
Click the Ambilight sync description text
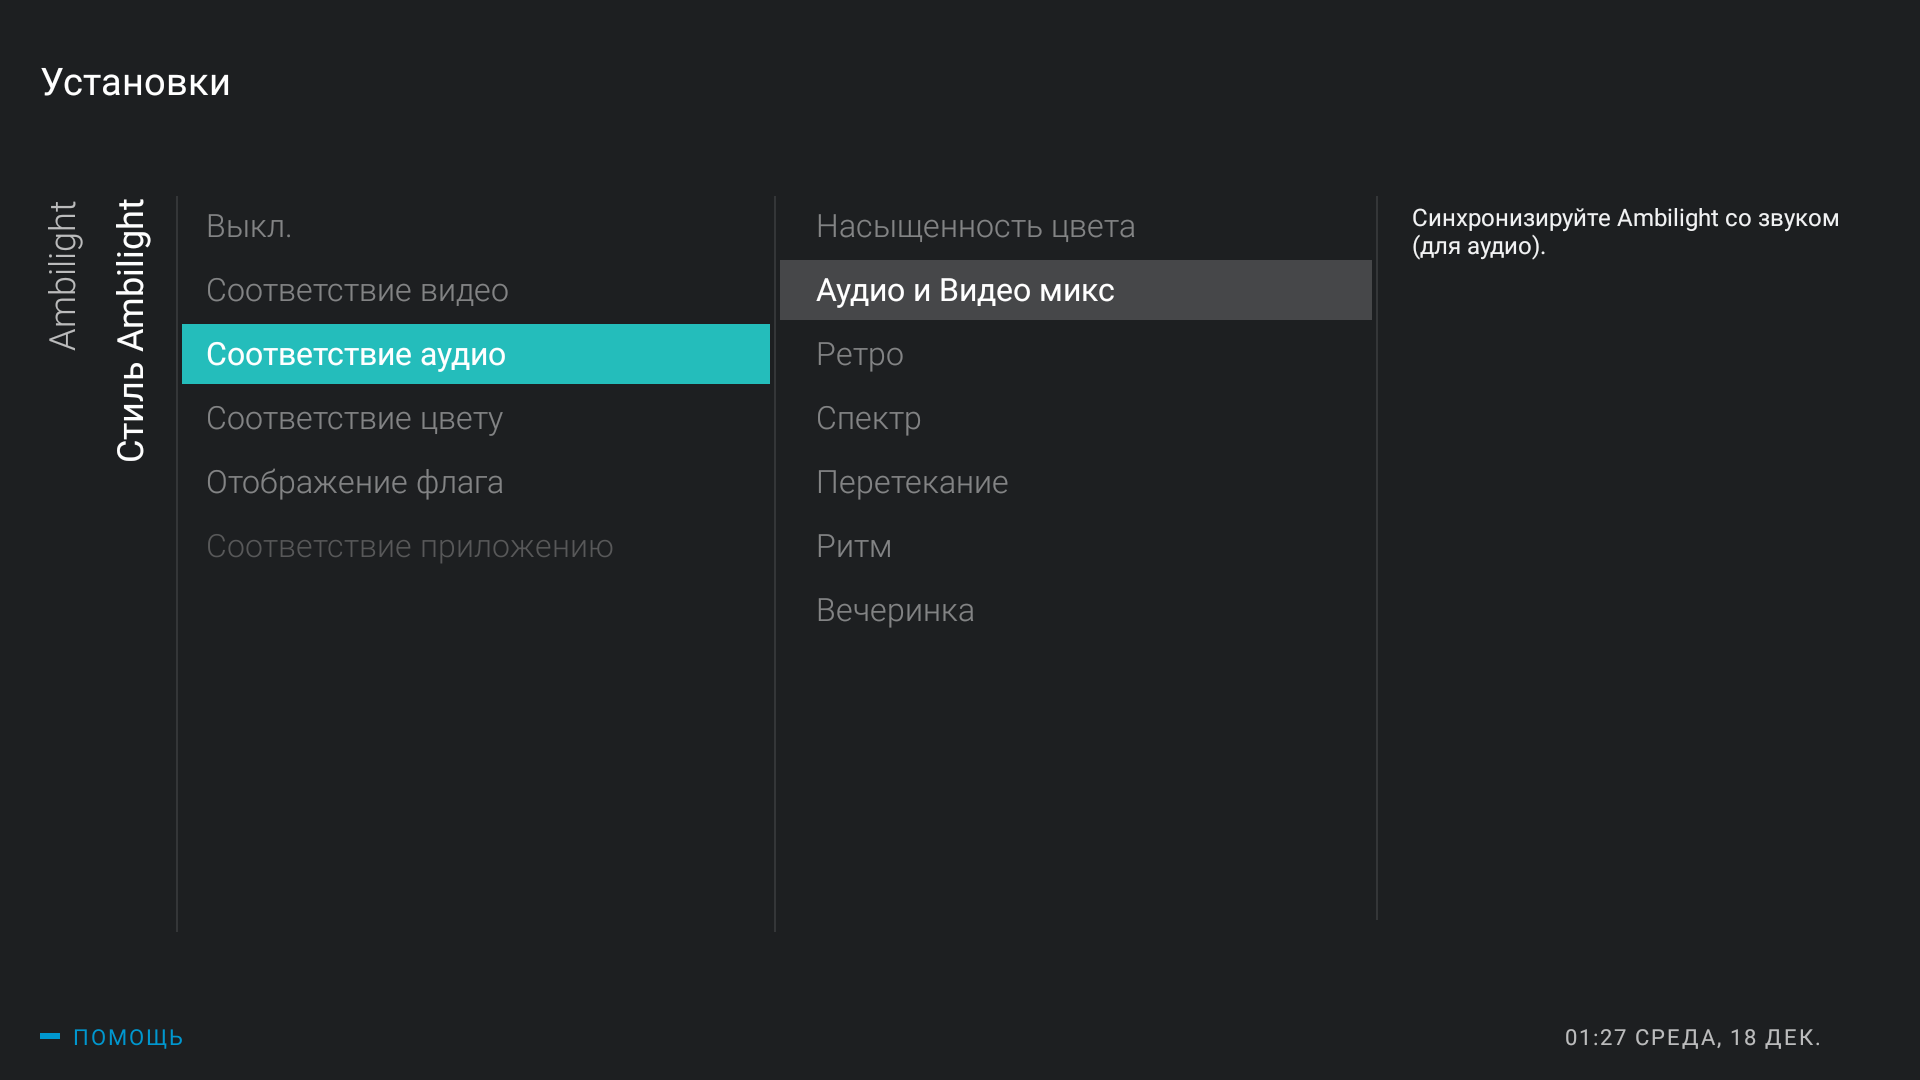(x=1624, y=231)
